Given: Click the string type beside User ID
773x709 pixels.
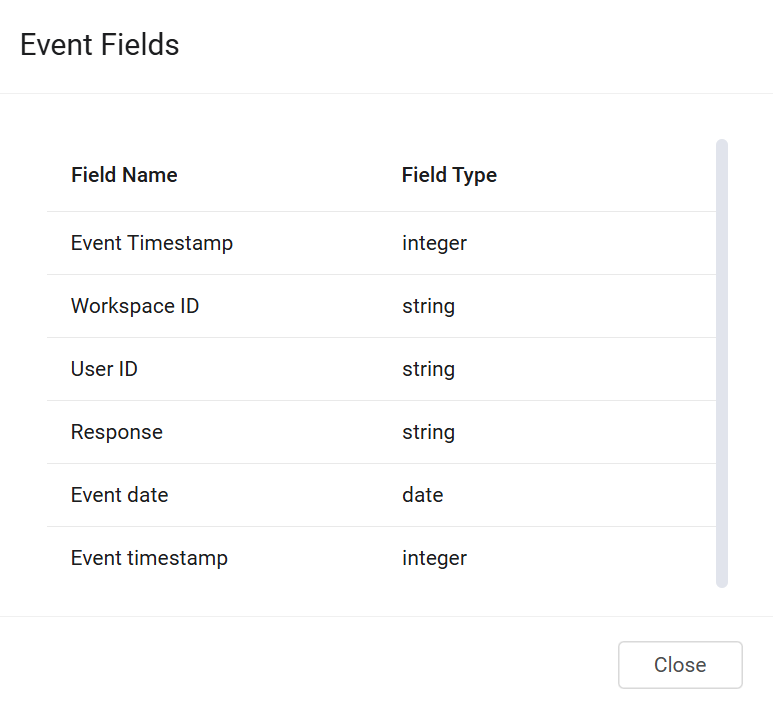Looking at the screenshot, I should (428, 369).
